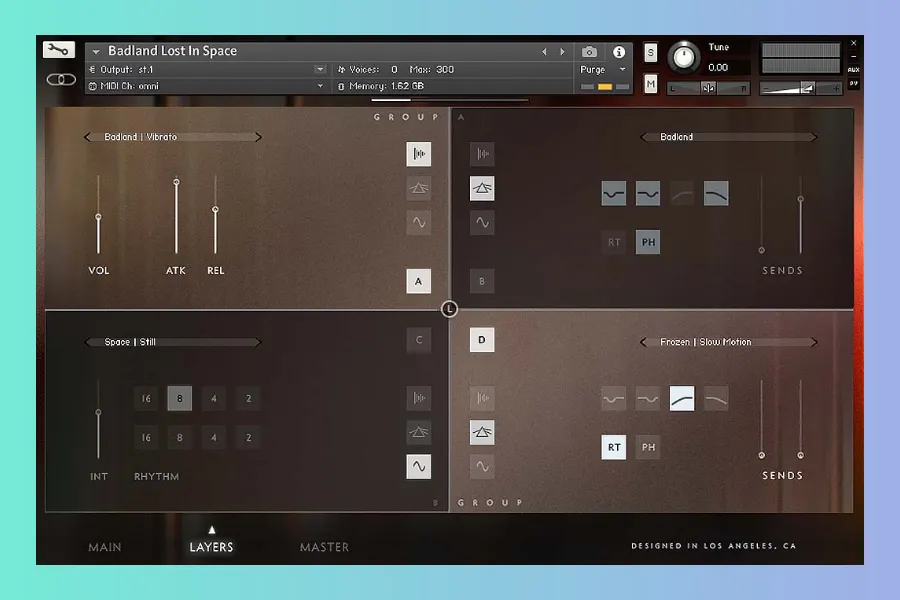Switch to the MASTER tab
This screenshot has height=600, width=900.
click(325, 547)
